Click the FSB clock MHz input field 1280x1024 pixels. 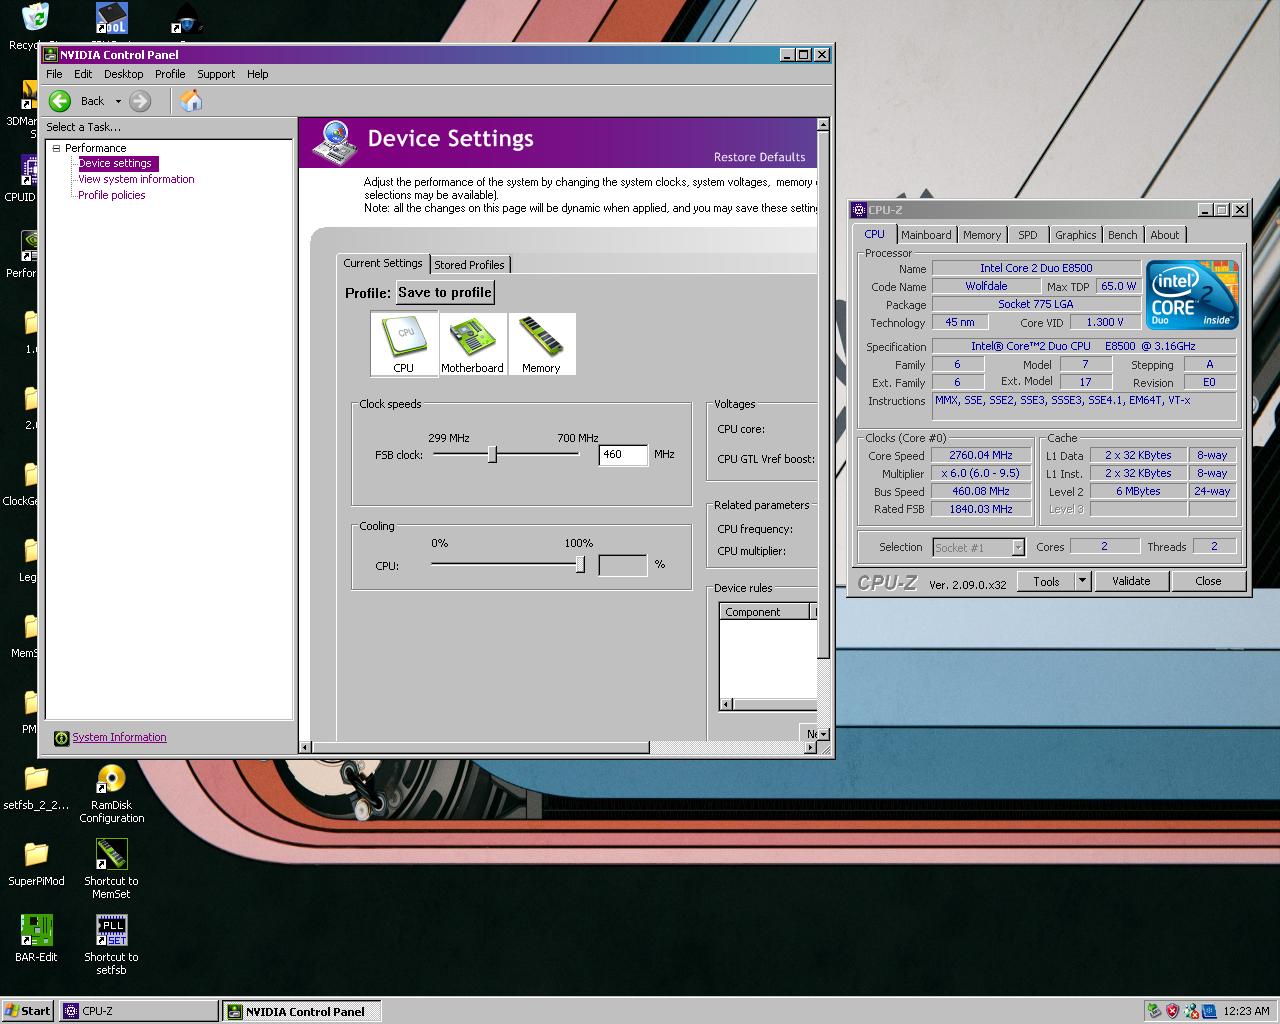[x=623, y=455]
